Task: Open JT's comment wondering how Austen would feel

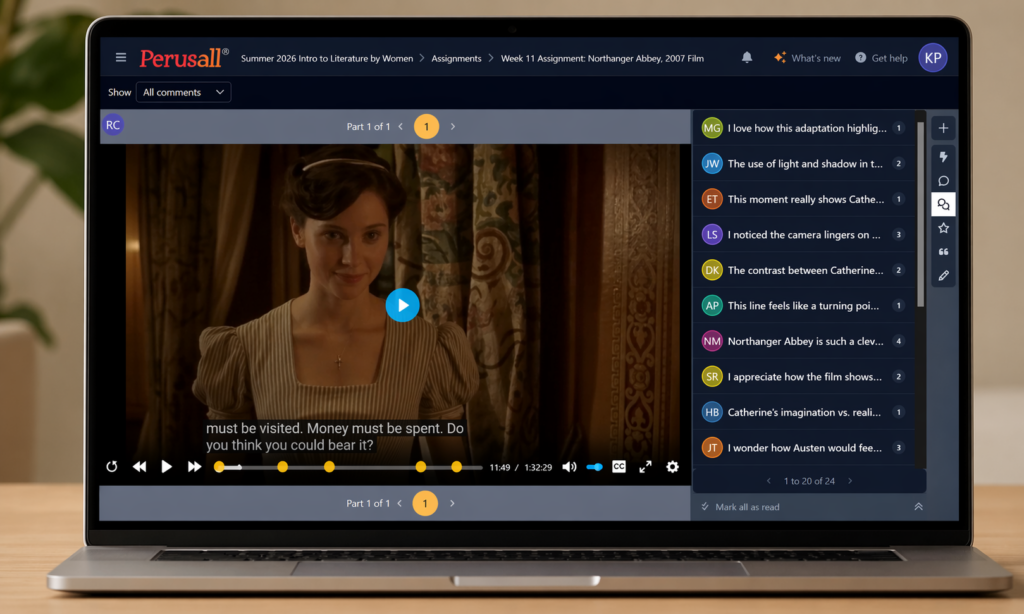Action: (x=800, y=448)
